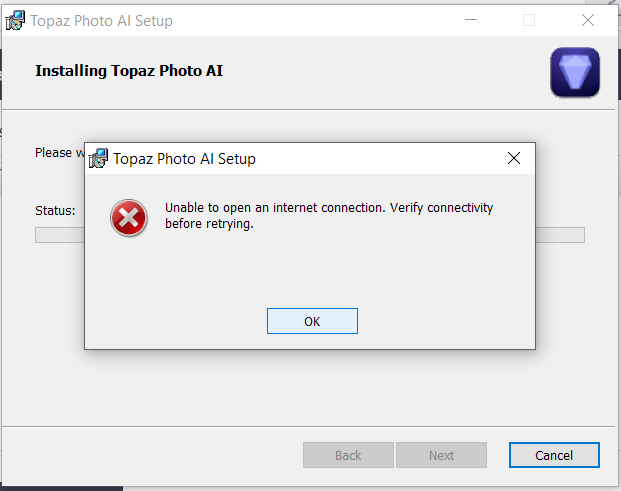Viewport: 621px width, 491px height.
Task: Click the main window's title text
Action: (x=101, y=21)
